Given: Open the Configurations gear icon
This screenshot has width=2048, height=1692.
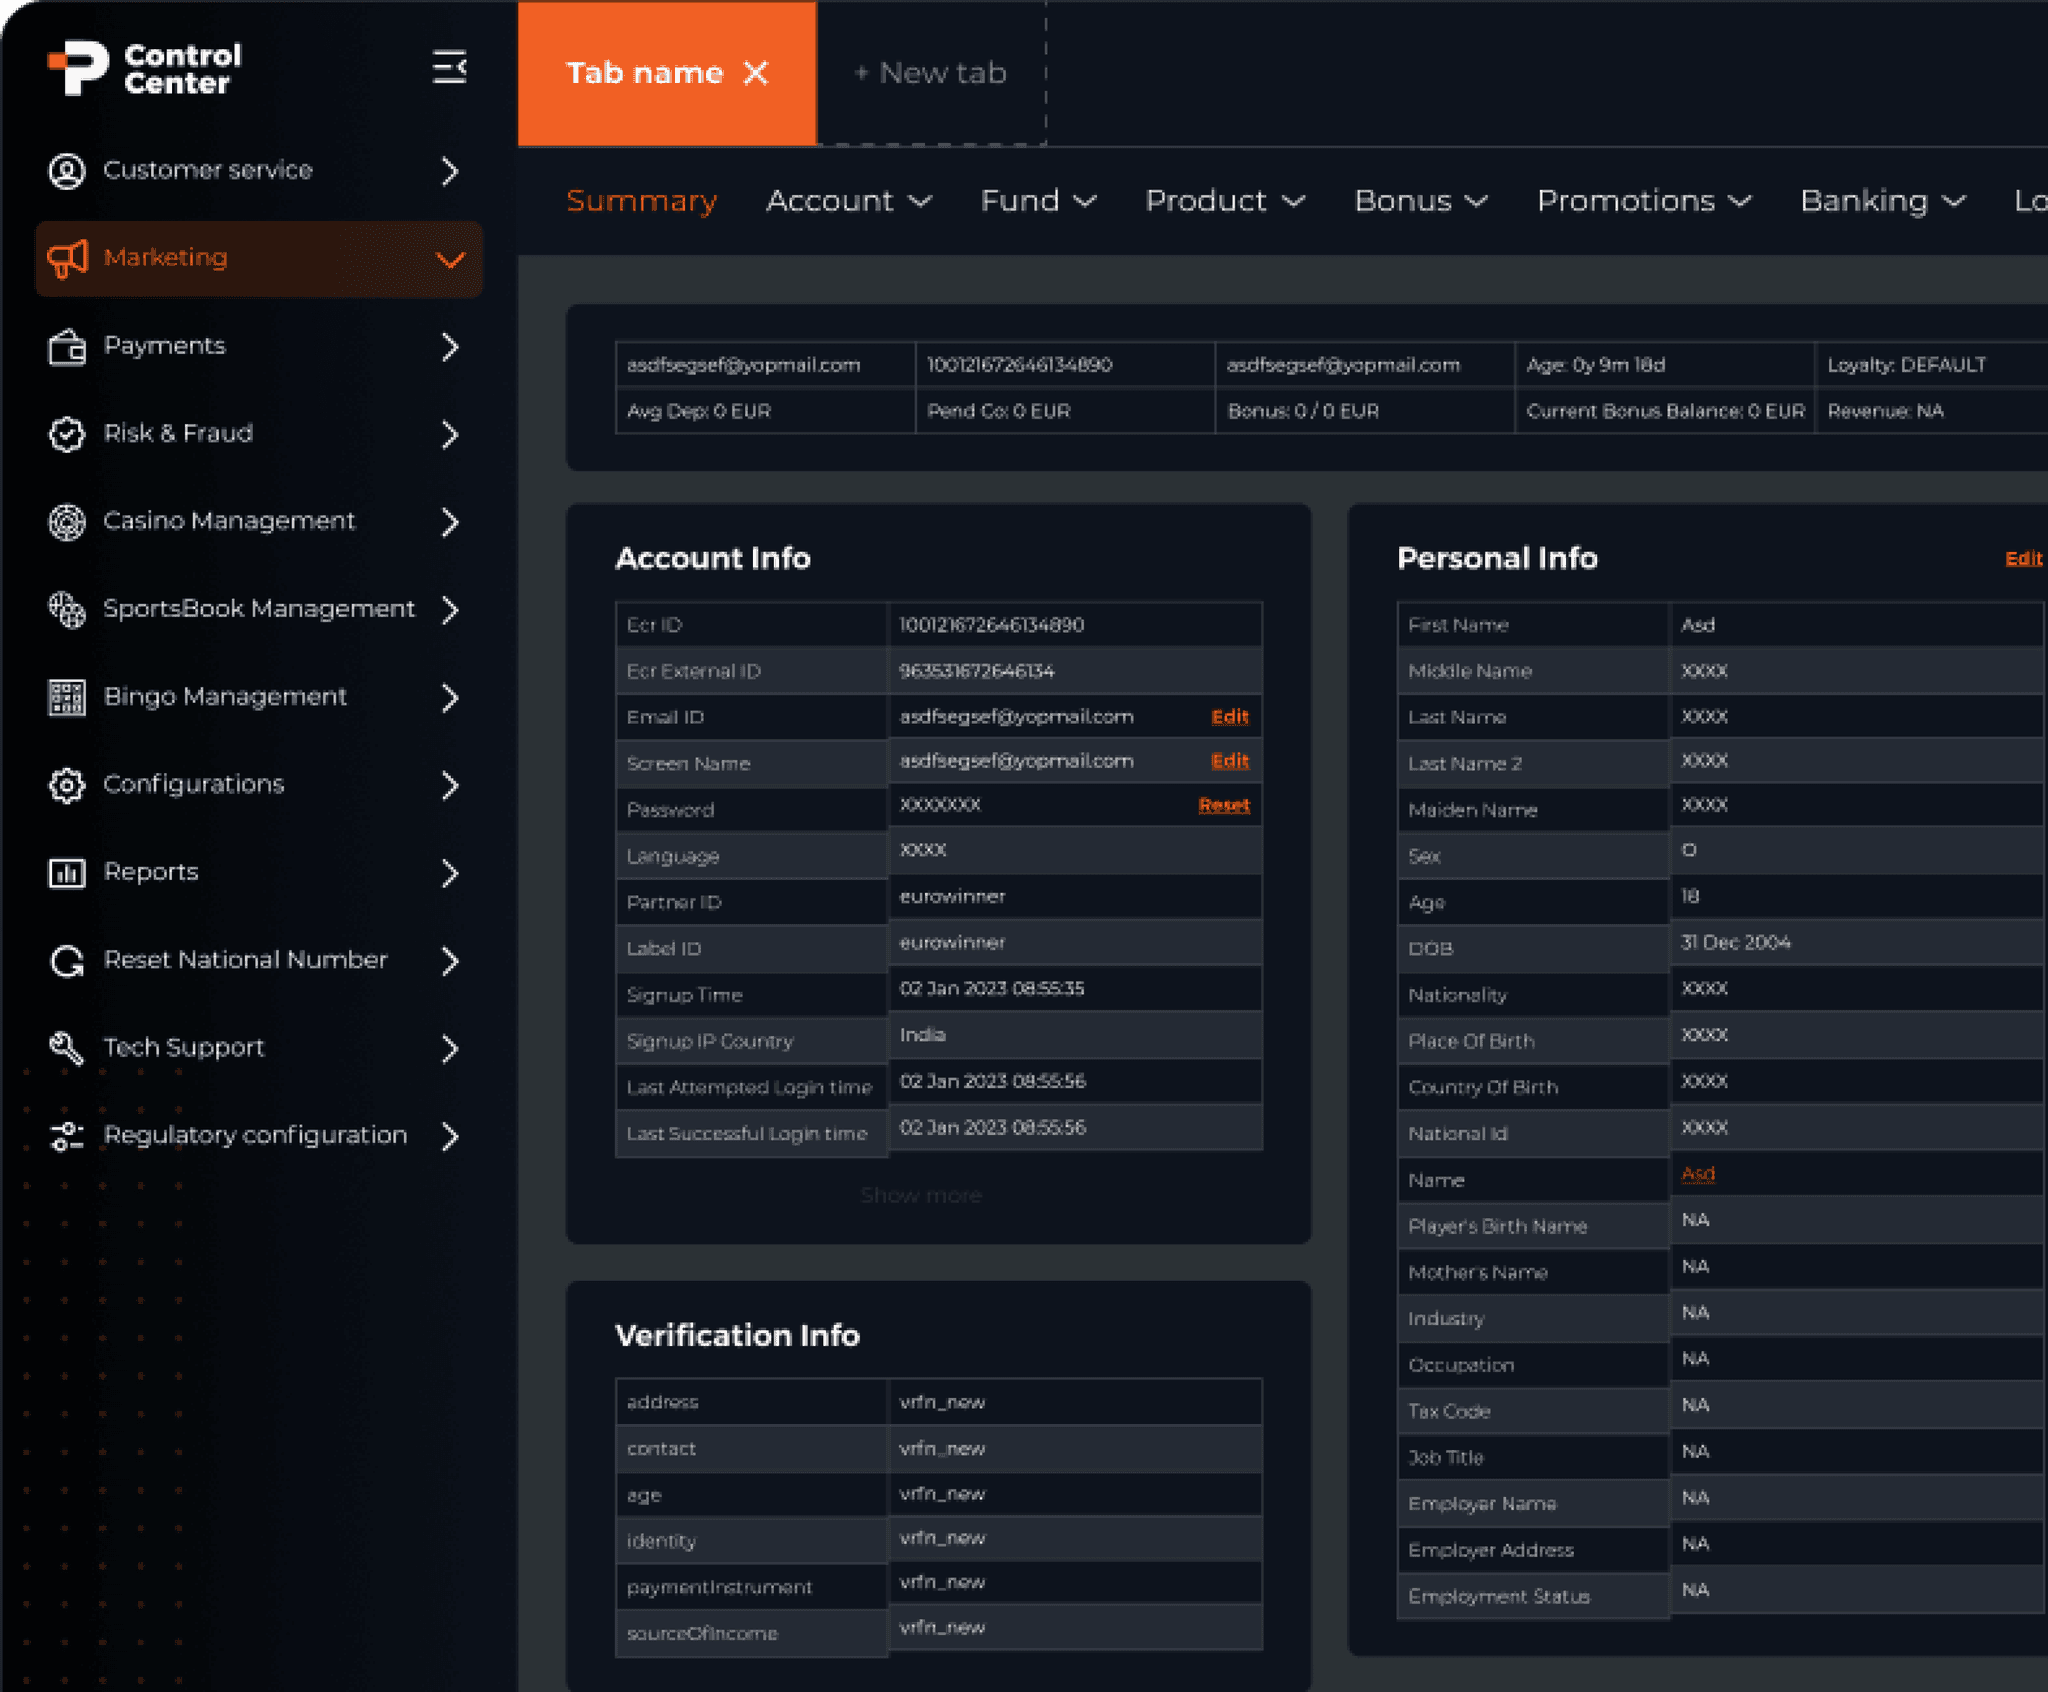Looking at the screenshot, I should [x=66, y=785].
